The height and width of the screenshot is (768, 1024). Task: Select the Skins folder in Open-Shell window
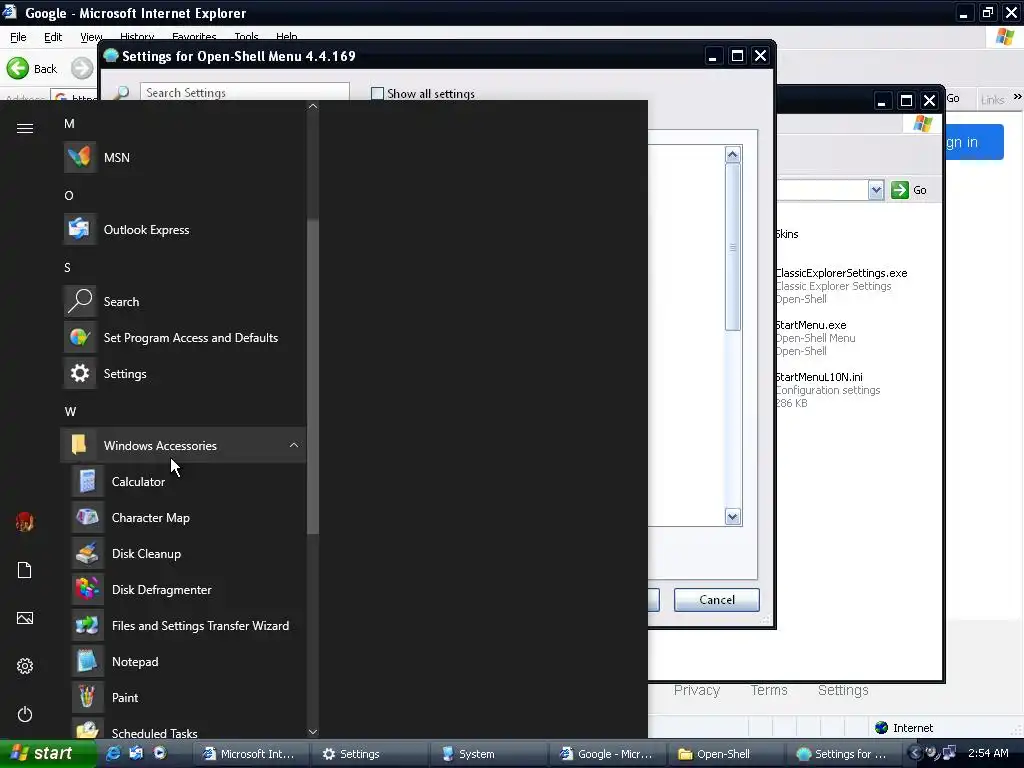point(787,234)
